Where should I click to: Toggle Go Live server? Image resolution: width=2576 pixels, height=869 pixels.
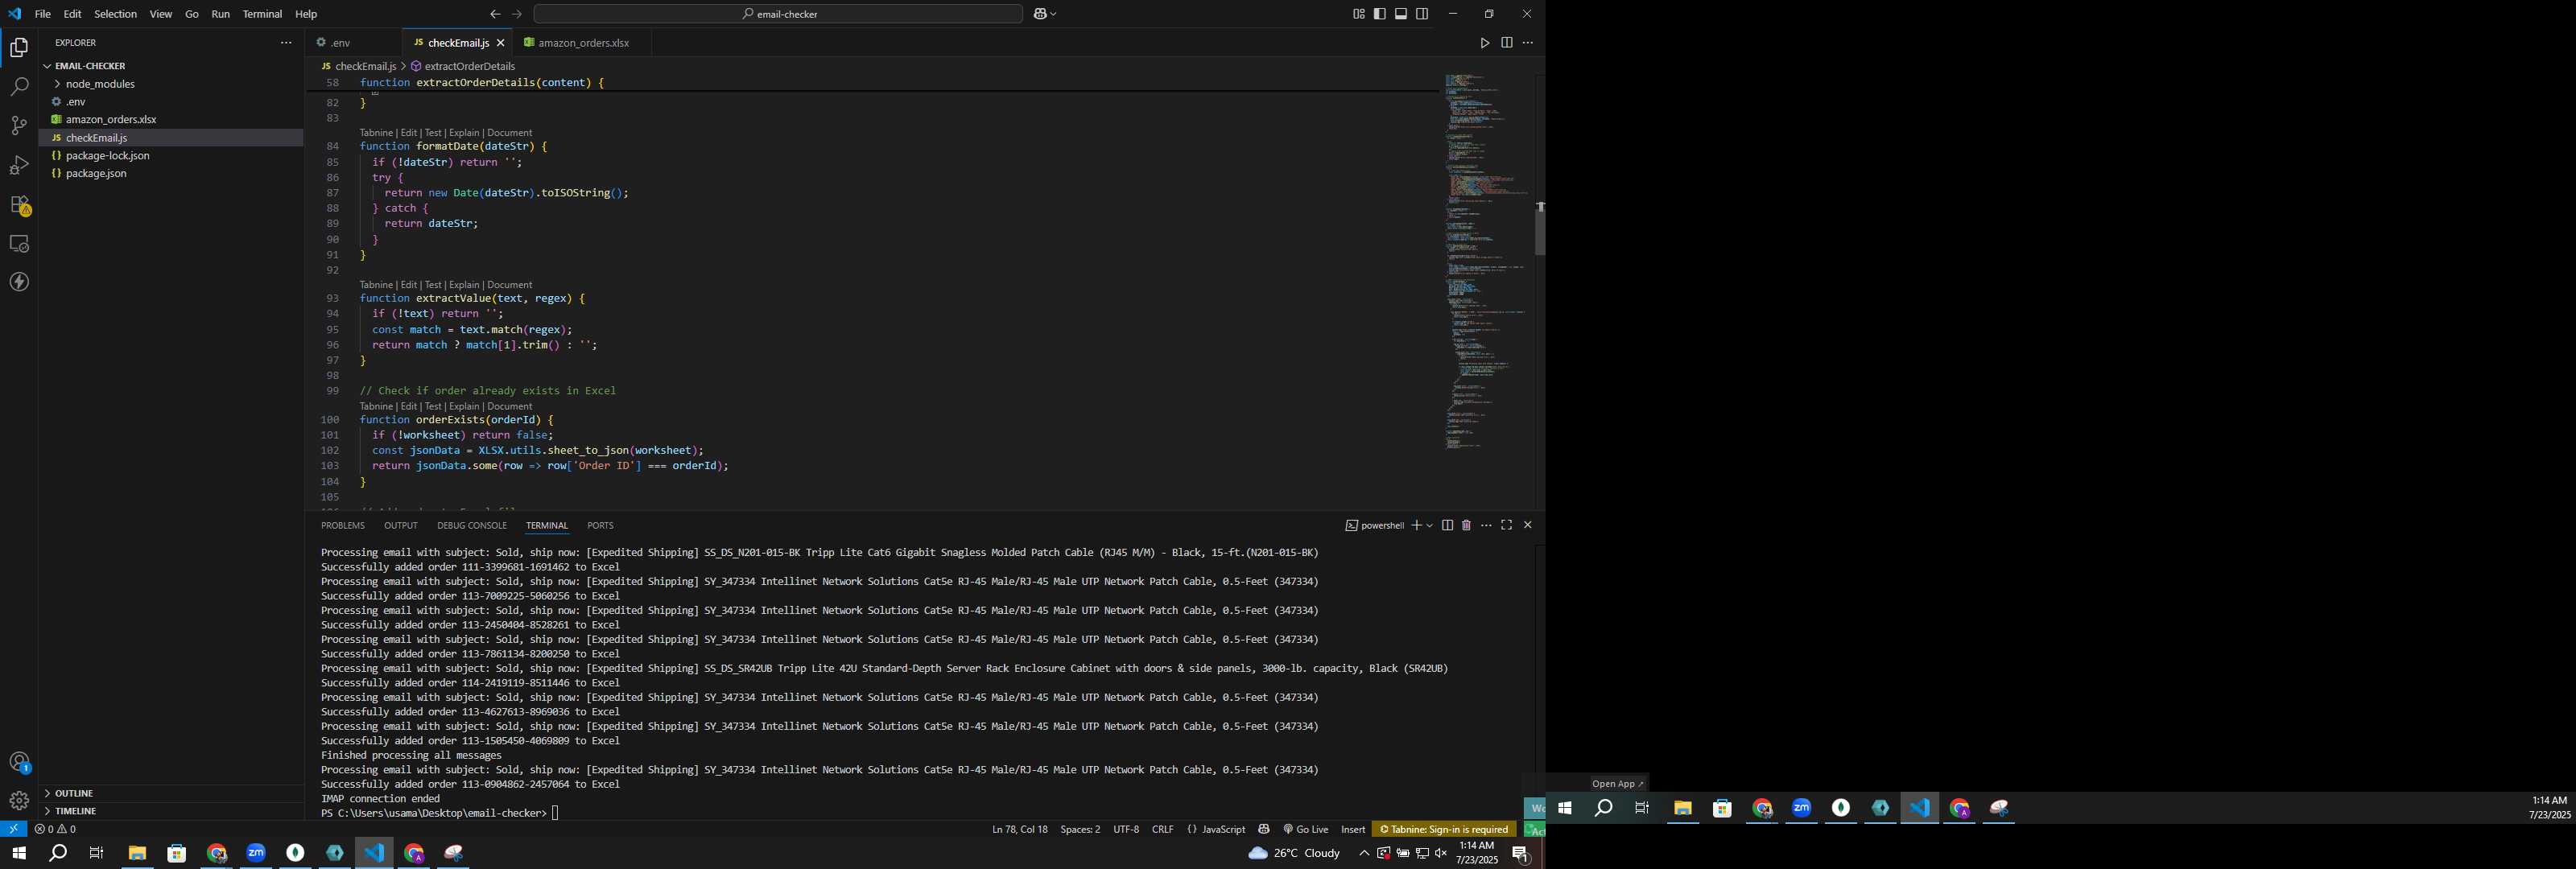[x=1306, y=829]
